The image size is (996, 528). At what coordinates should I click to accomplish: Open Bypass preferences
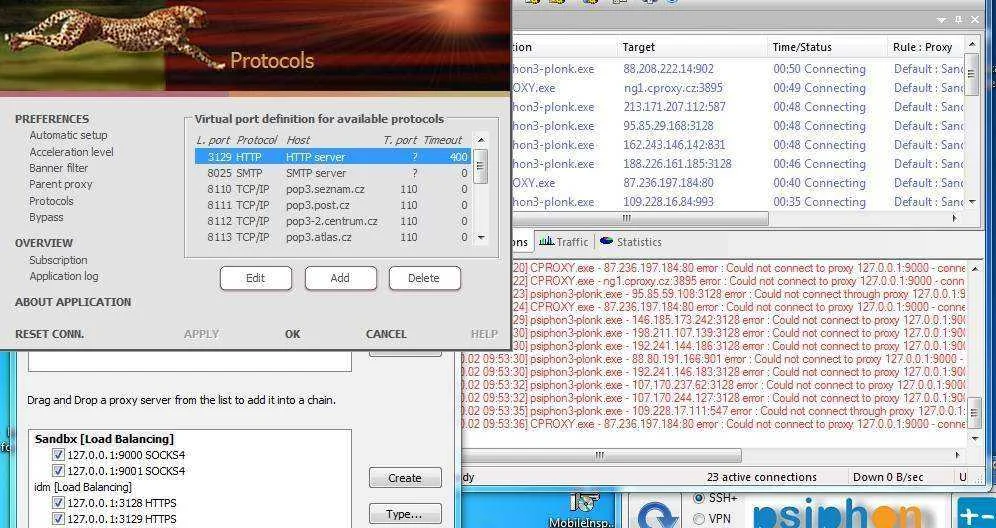(x=46, y=217)
